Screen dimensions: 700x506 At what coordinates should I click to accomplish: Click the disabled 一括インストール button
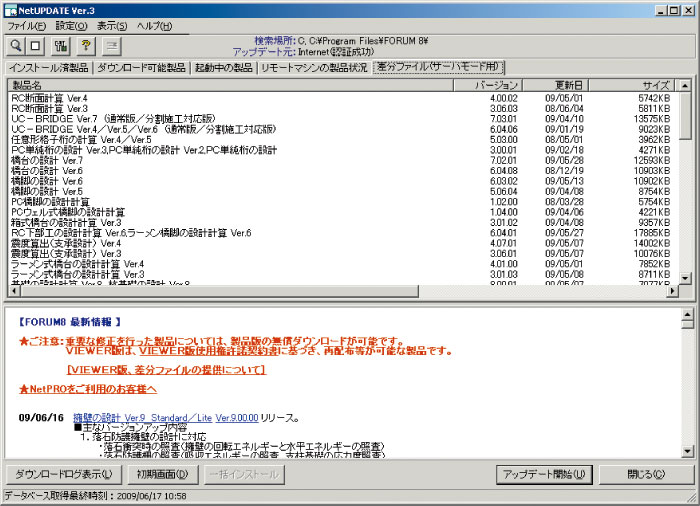point(244,474)
